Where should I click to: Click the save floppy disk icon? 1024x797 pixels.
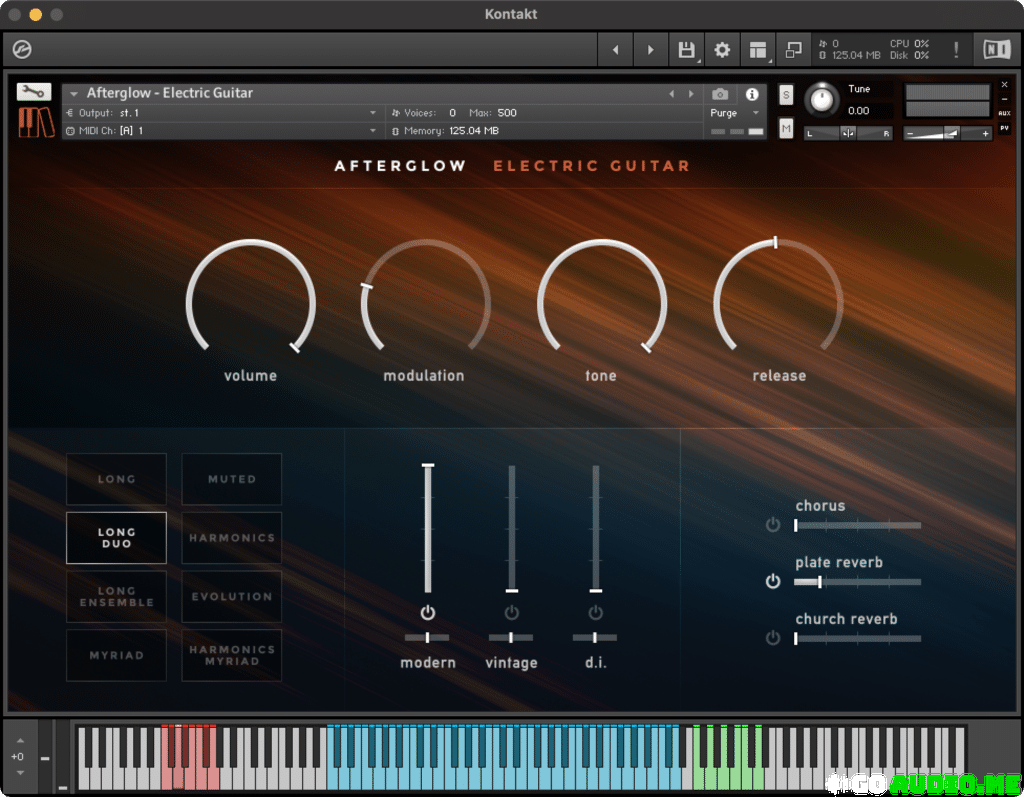pos(686,50)
